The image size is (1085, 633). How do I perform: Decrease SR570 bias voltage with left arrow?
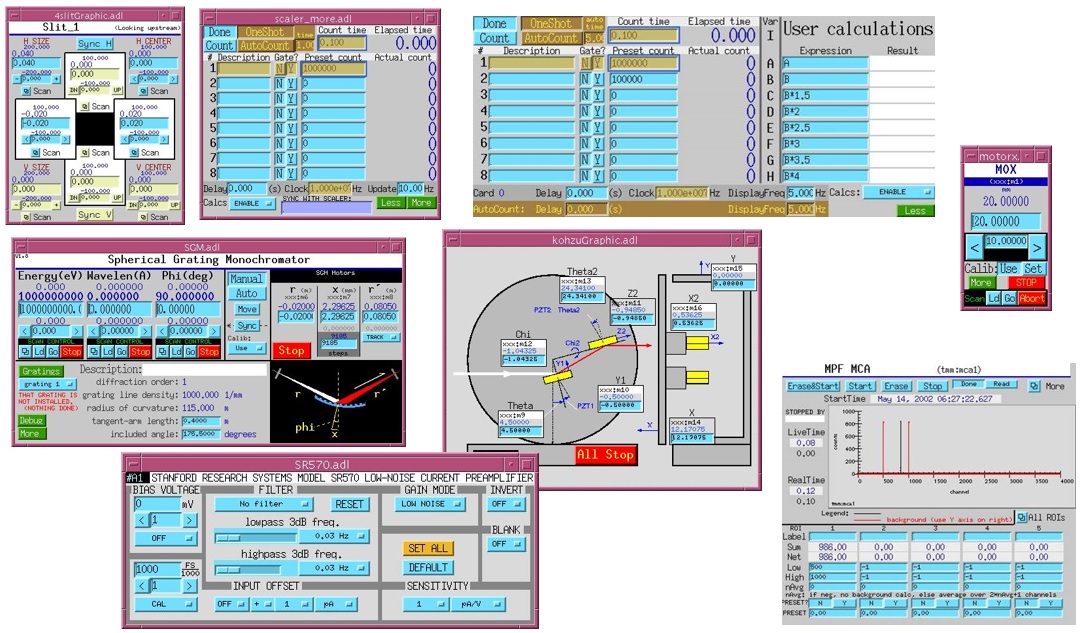(x=142, y=520)
